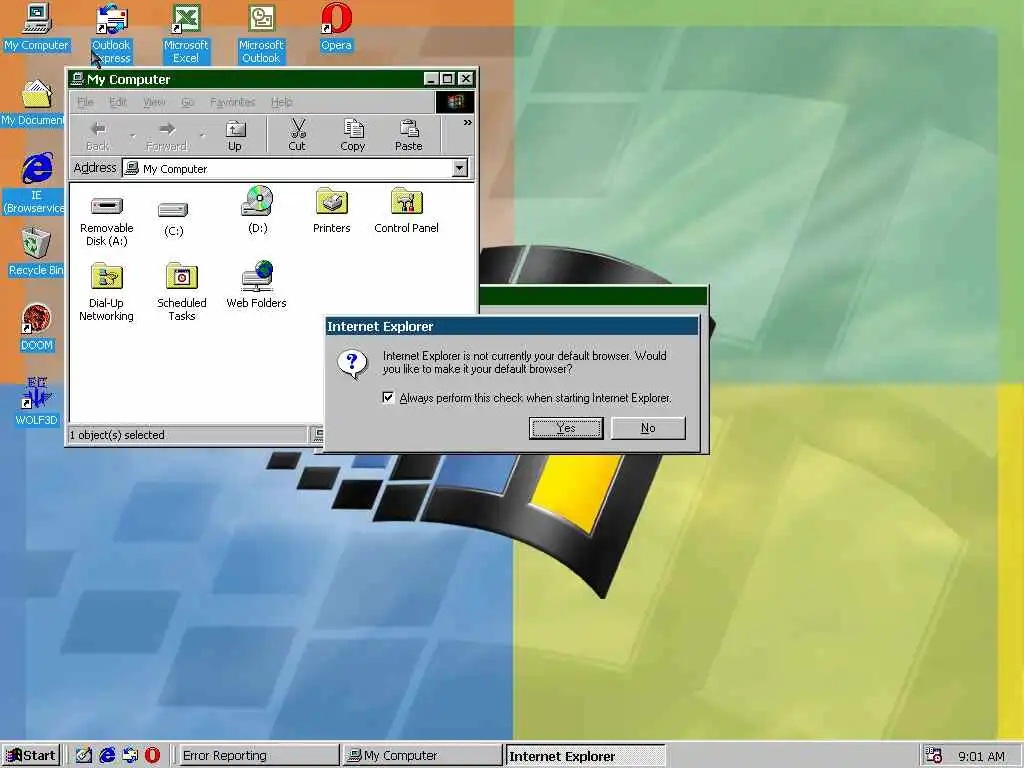Open the Back button history dropdown arrow
This screenshot has width=1024, height=768.
point(132,136)
